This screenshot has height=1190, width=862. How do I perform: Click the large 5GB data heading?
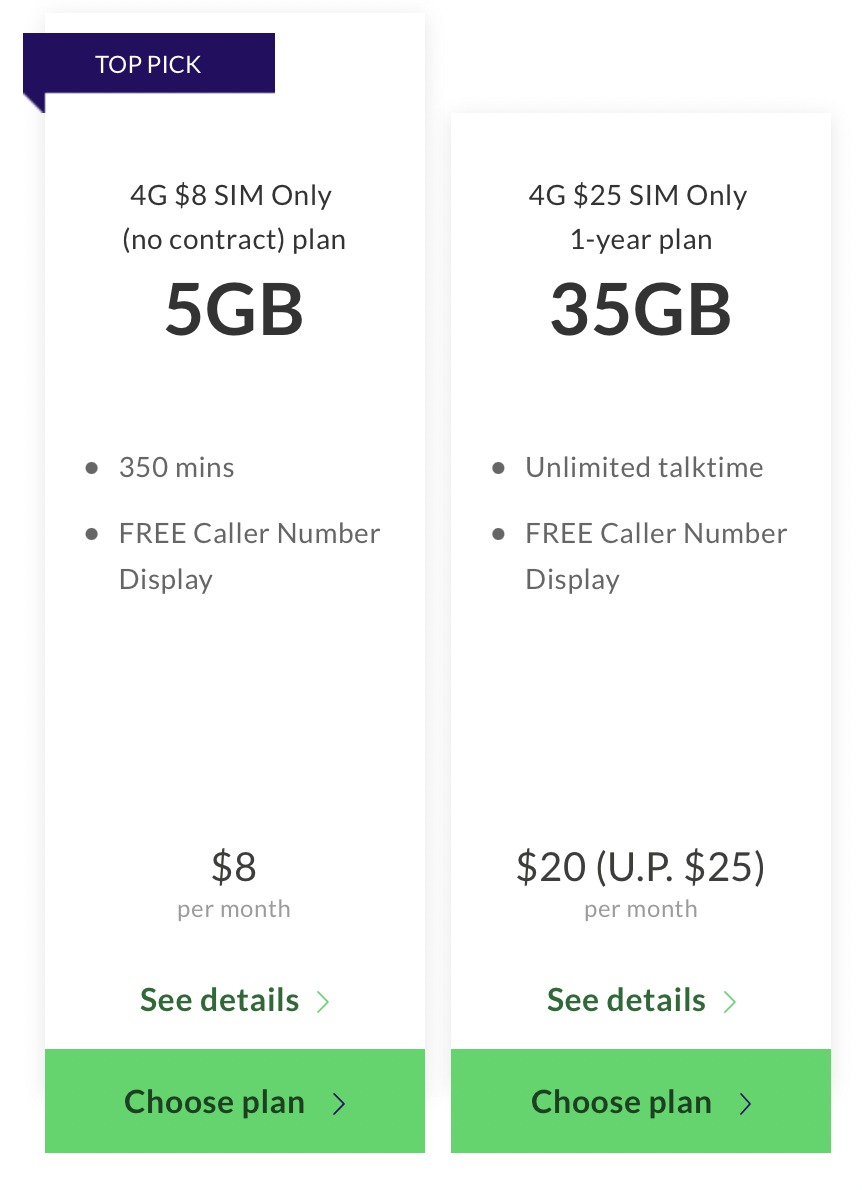(234, 309)
